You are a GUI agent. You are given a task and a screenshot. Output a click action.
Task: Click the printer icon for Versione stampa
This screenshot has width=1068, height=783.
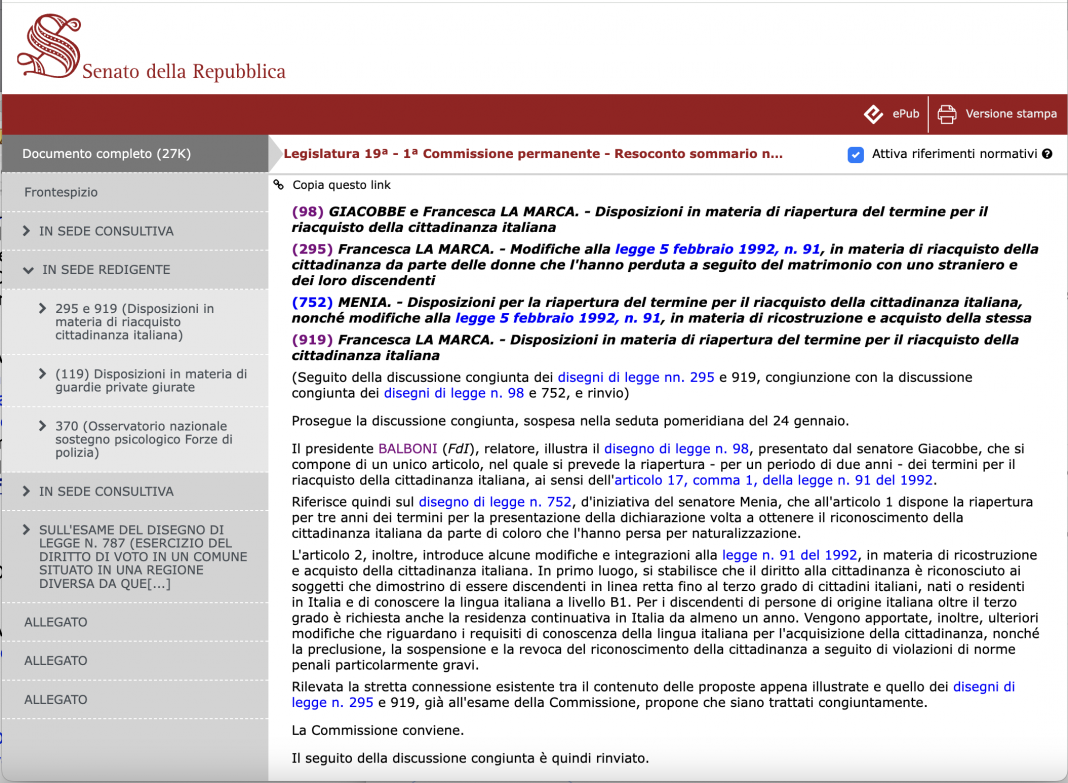tap(947, 114)
